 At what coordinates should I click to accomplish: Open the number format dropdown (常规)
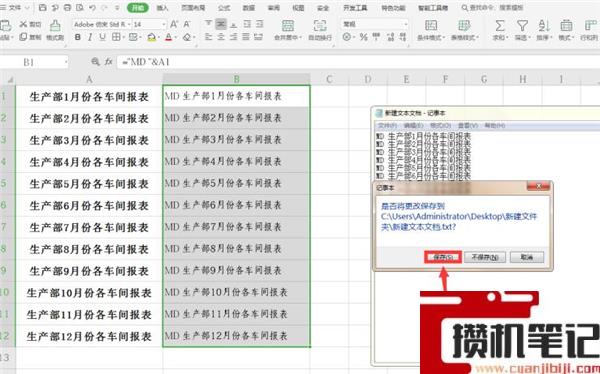tap(406, 24)
